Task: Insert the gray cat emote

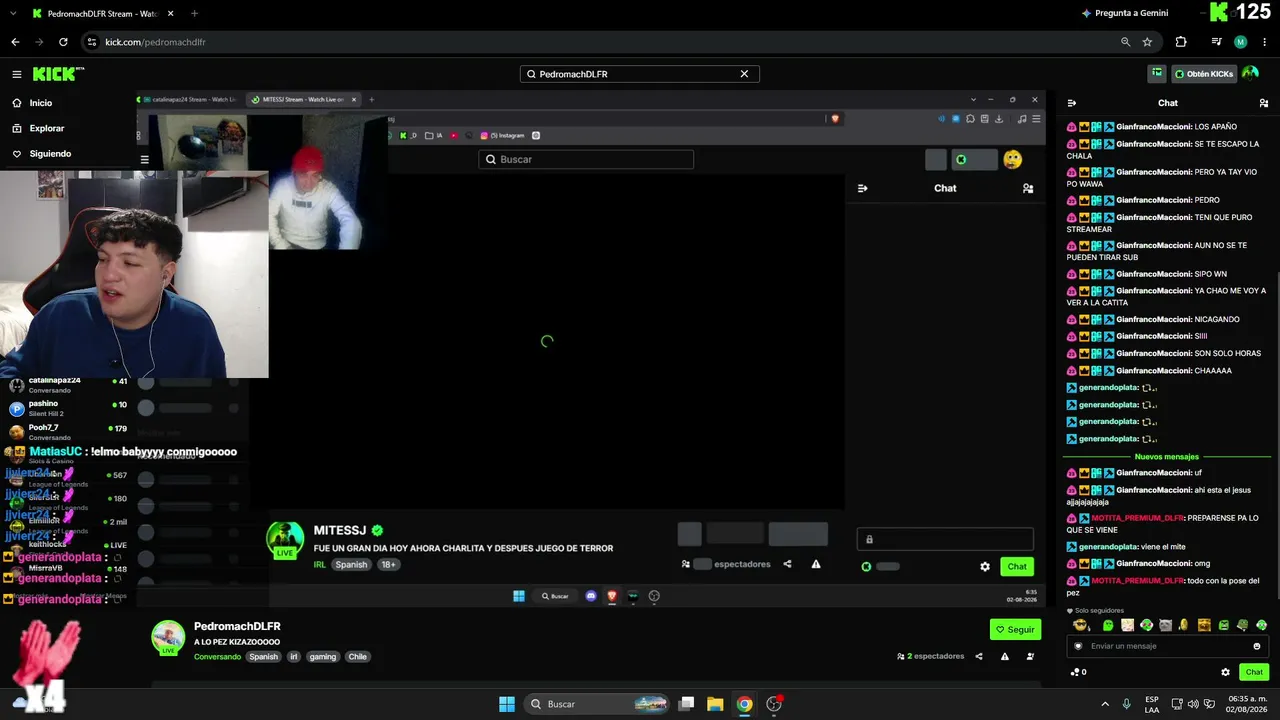Action: [x=1165, y=625]
